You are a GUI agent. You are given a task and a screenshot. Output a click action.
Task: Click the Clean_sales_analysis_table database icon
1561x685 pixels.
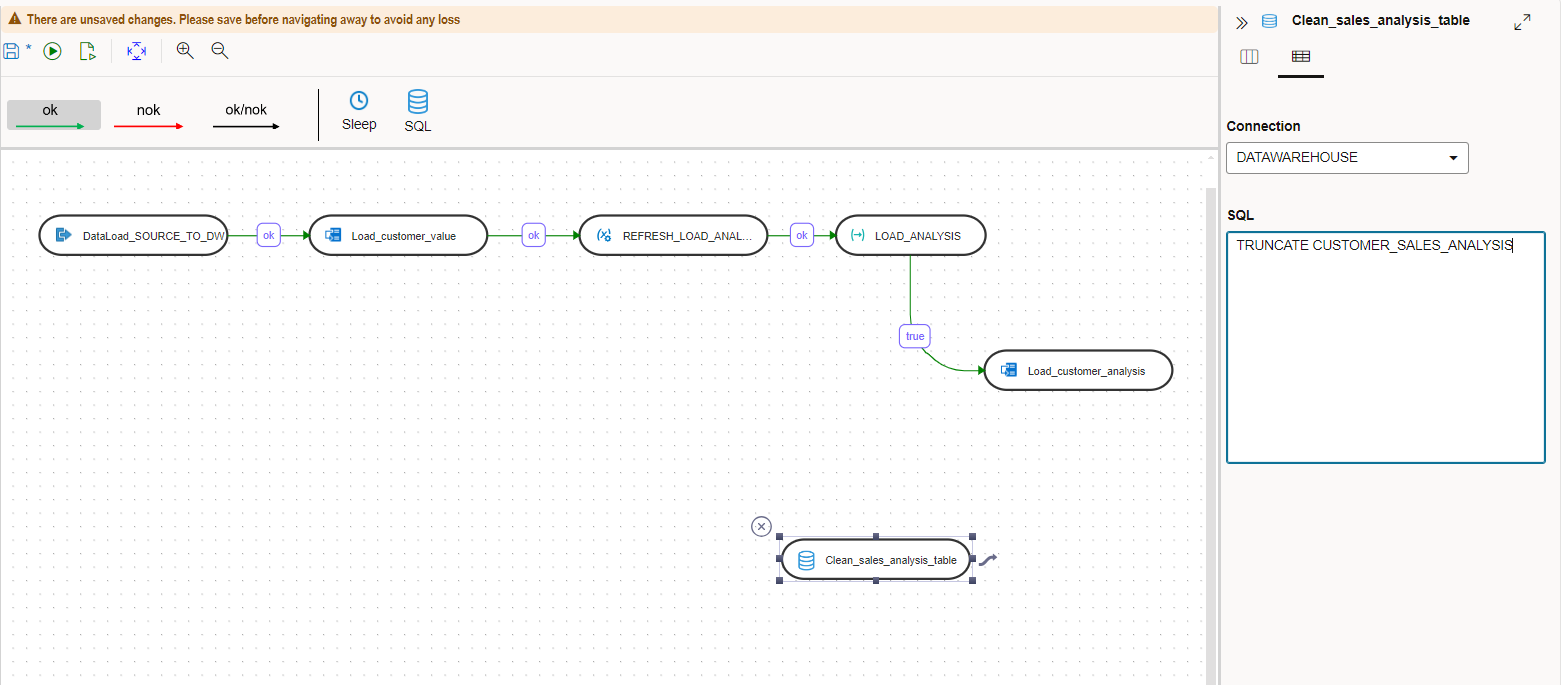tap(806, 560)
